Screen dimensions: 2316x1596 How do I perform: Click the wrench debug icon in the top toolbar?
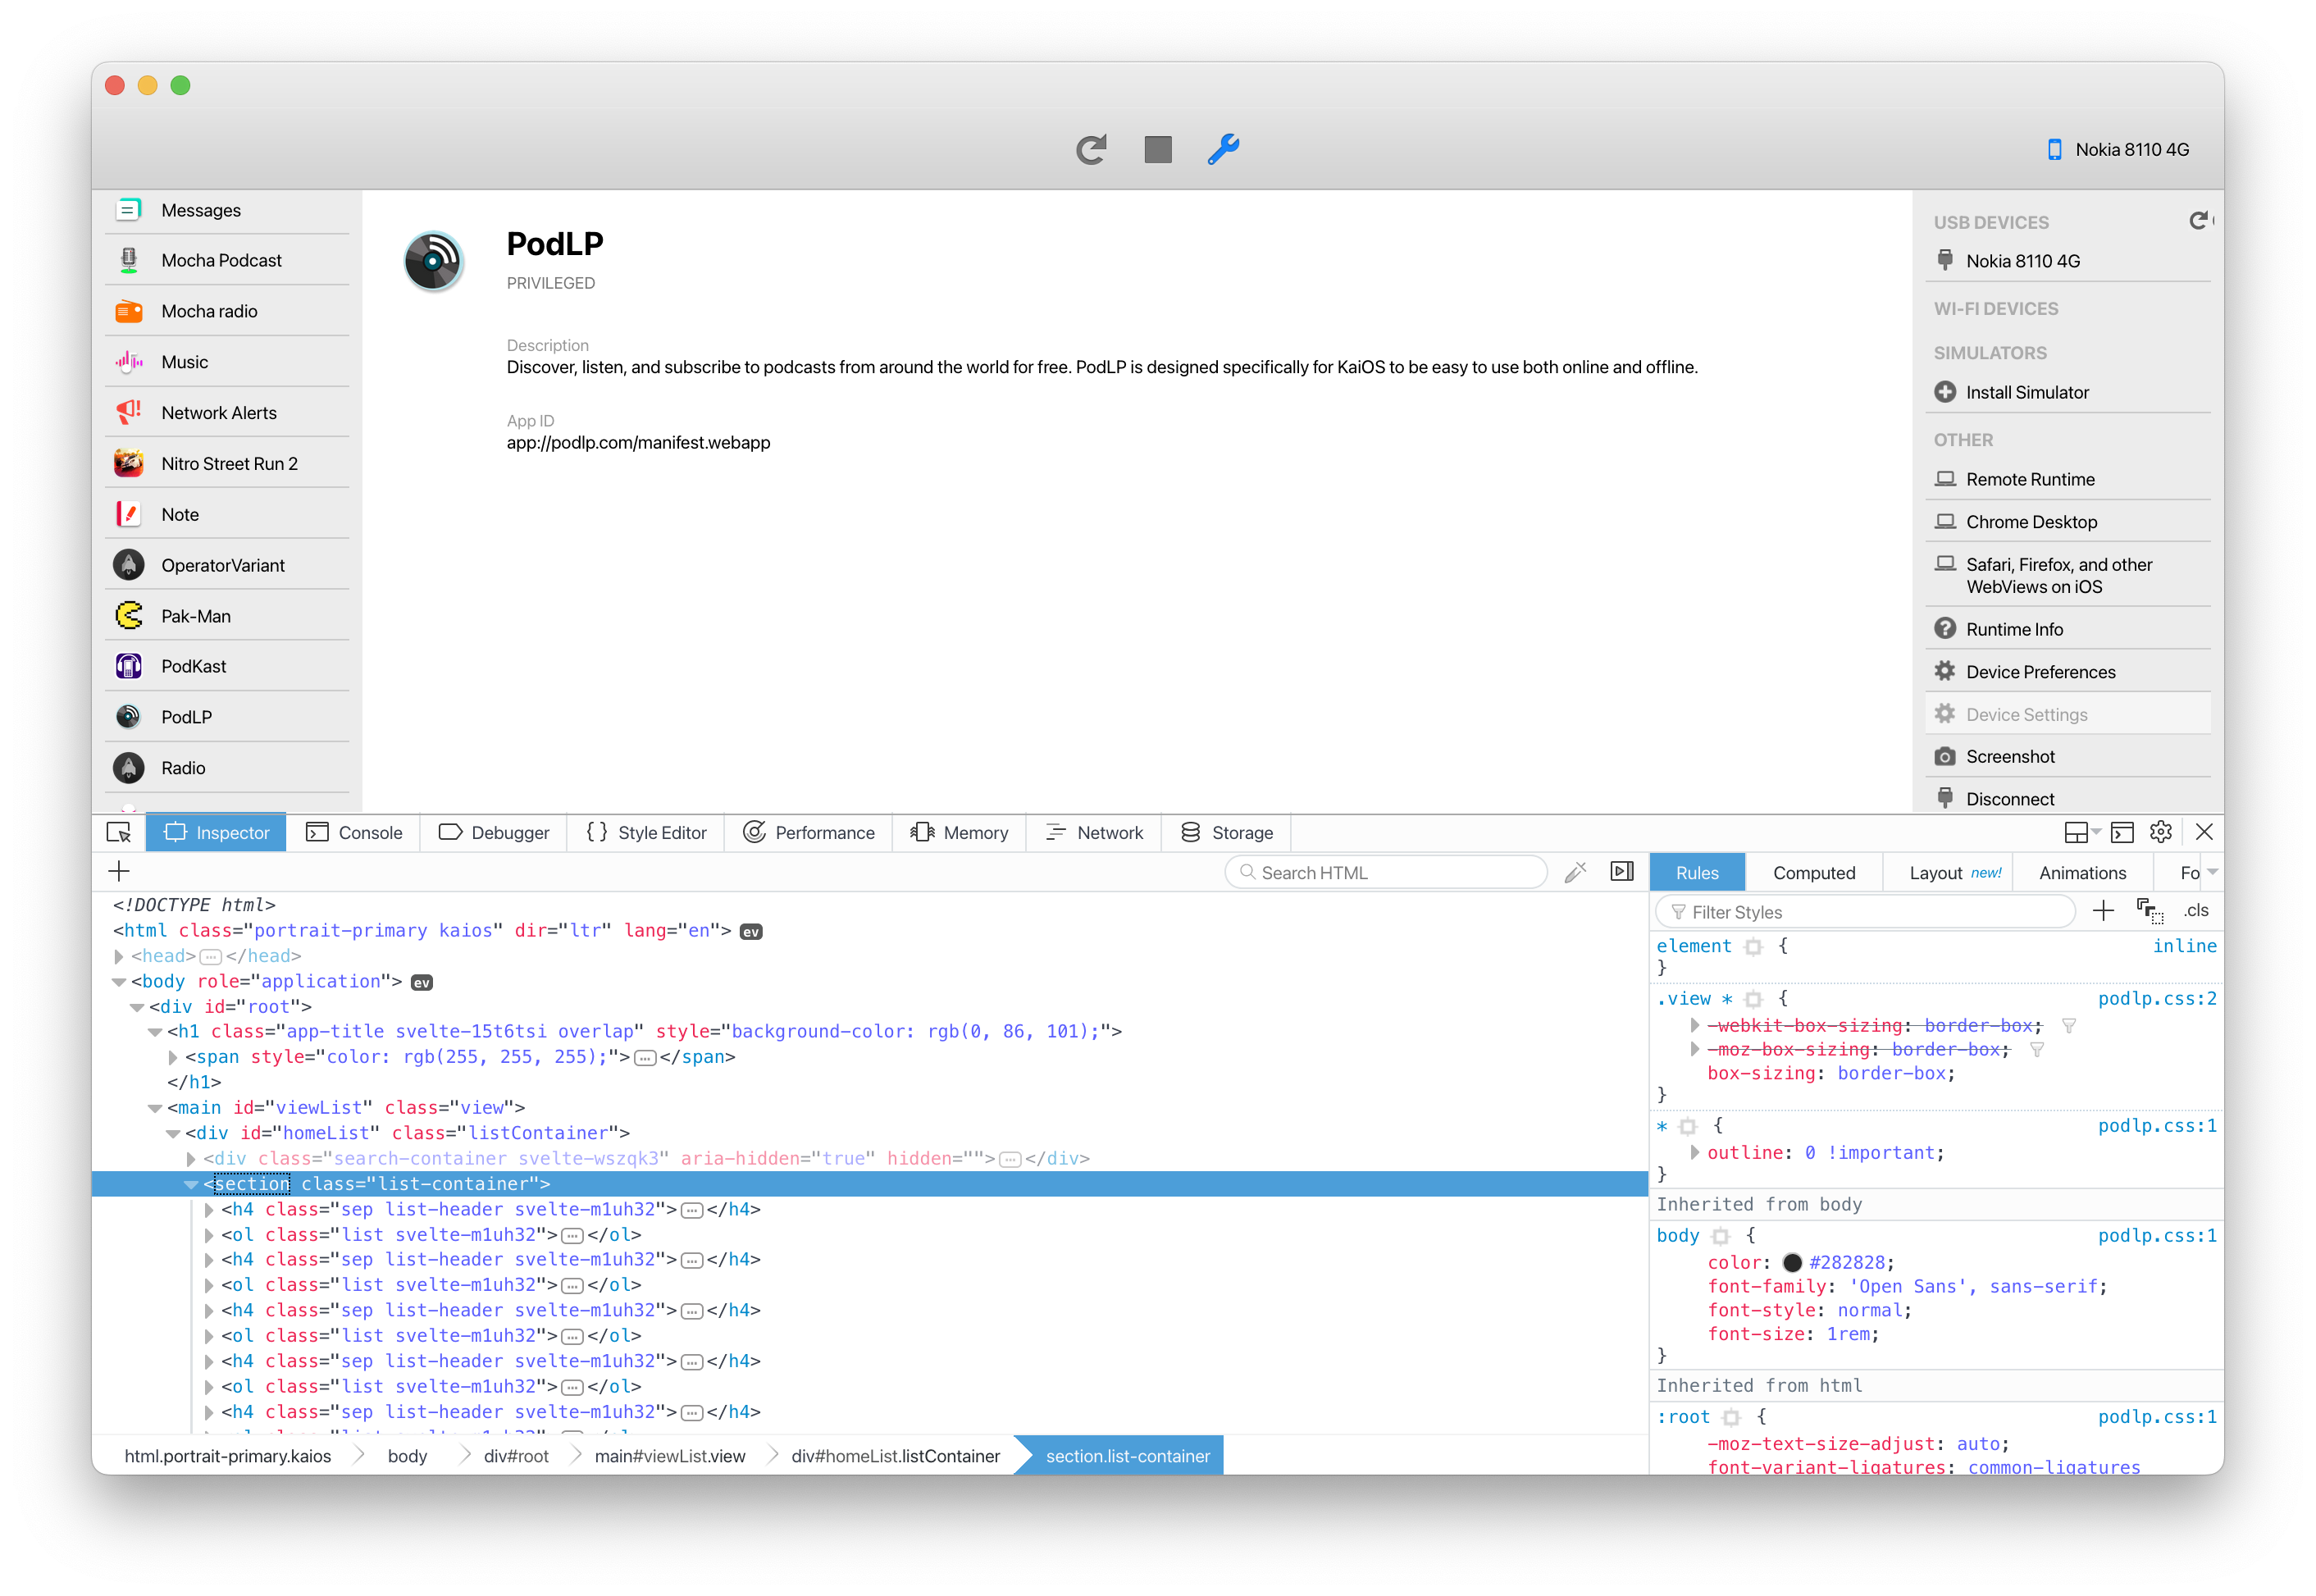pyautogui.click(x=1224, y=149)
